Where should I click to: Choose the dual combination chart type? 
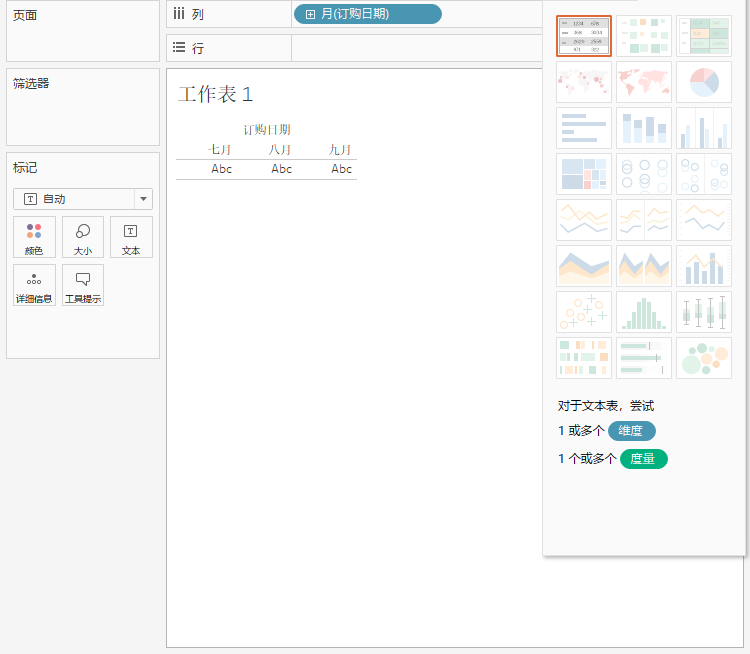(704, 266)
